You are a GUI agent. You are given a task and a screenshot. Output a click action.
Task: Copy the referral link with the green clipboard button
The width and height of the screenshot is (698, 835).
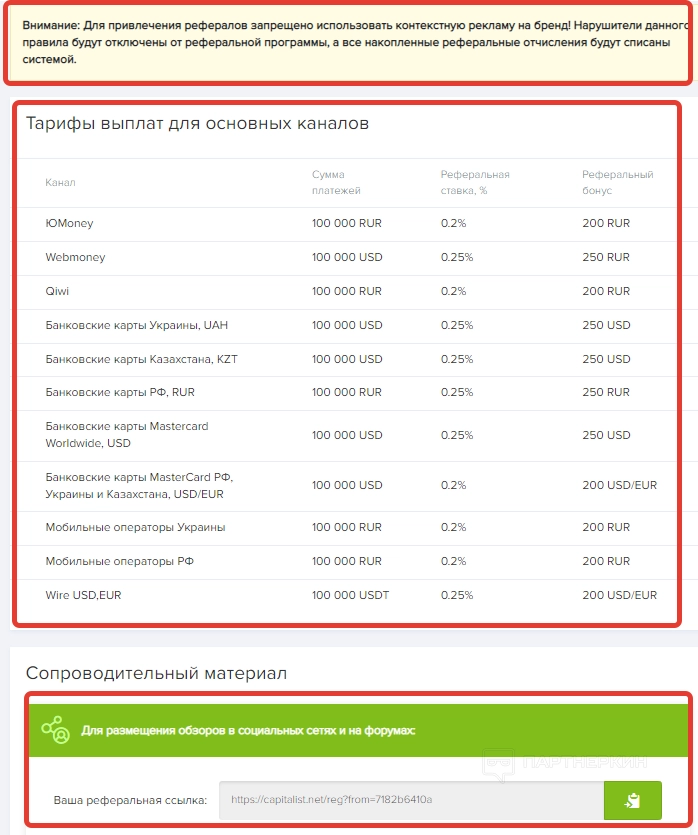633,800
